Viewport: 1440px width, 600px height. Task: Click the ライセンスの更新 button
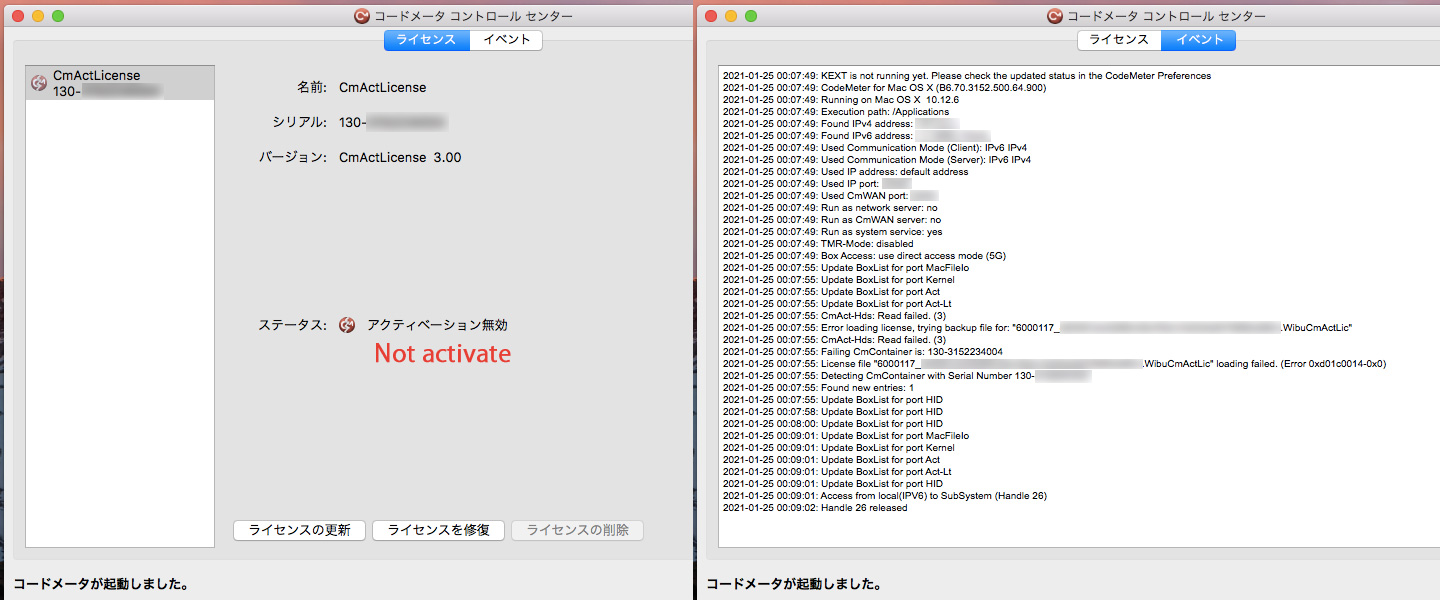pyautogui.click(x=299, y=530)
